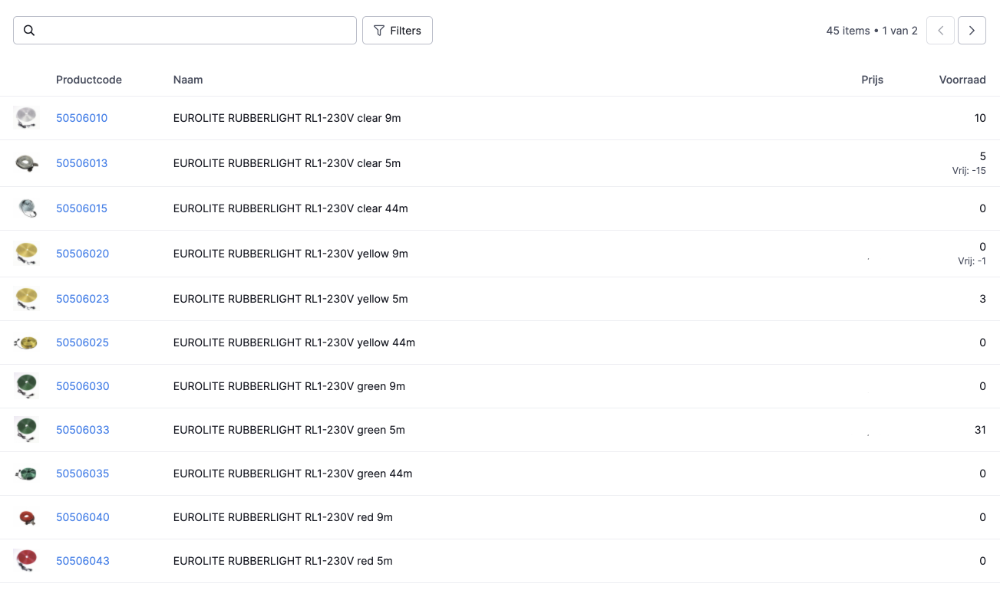
Task: Open product code 50506013 link
Action: [x=82, y=163]
